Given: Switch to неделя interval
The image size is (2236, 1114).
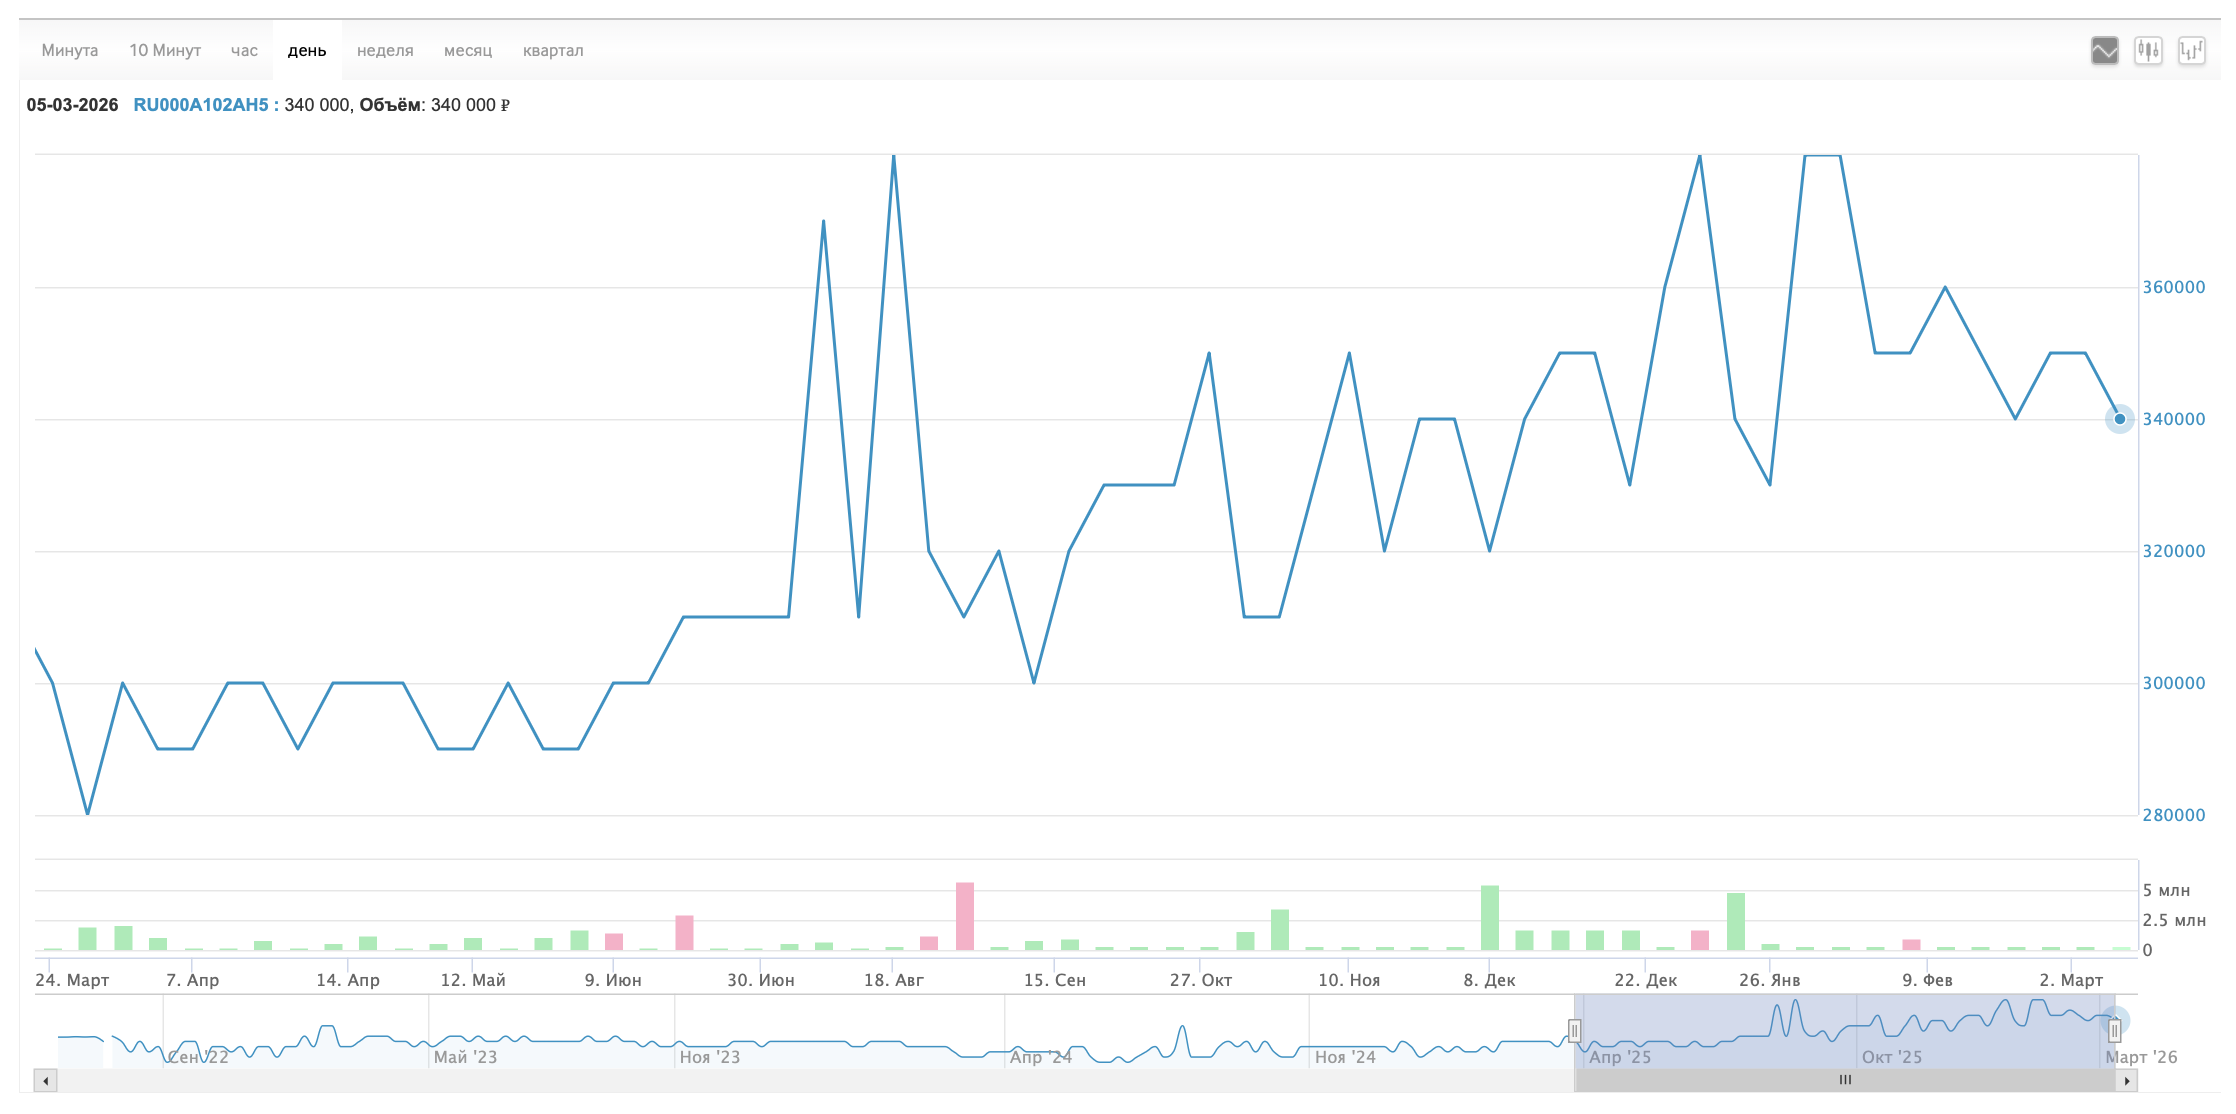Looking at the screenshot, I should [385, 51].
